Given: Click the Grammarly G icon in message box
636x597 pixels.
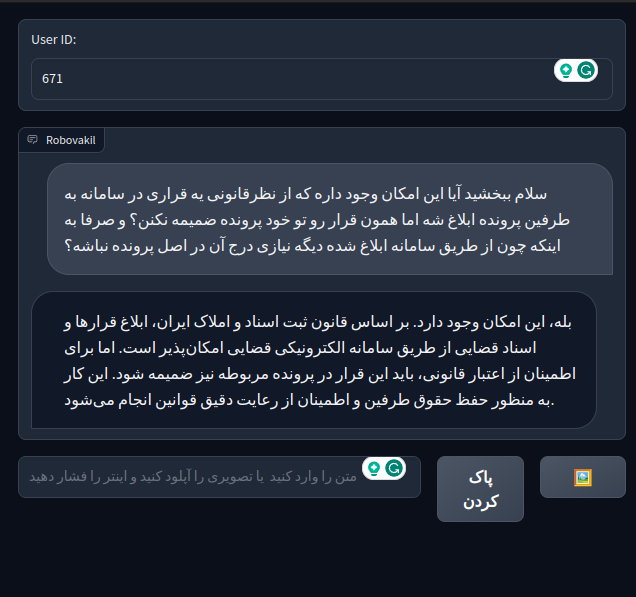Looking at the screenshot, I should pos(394,468).
